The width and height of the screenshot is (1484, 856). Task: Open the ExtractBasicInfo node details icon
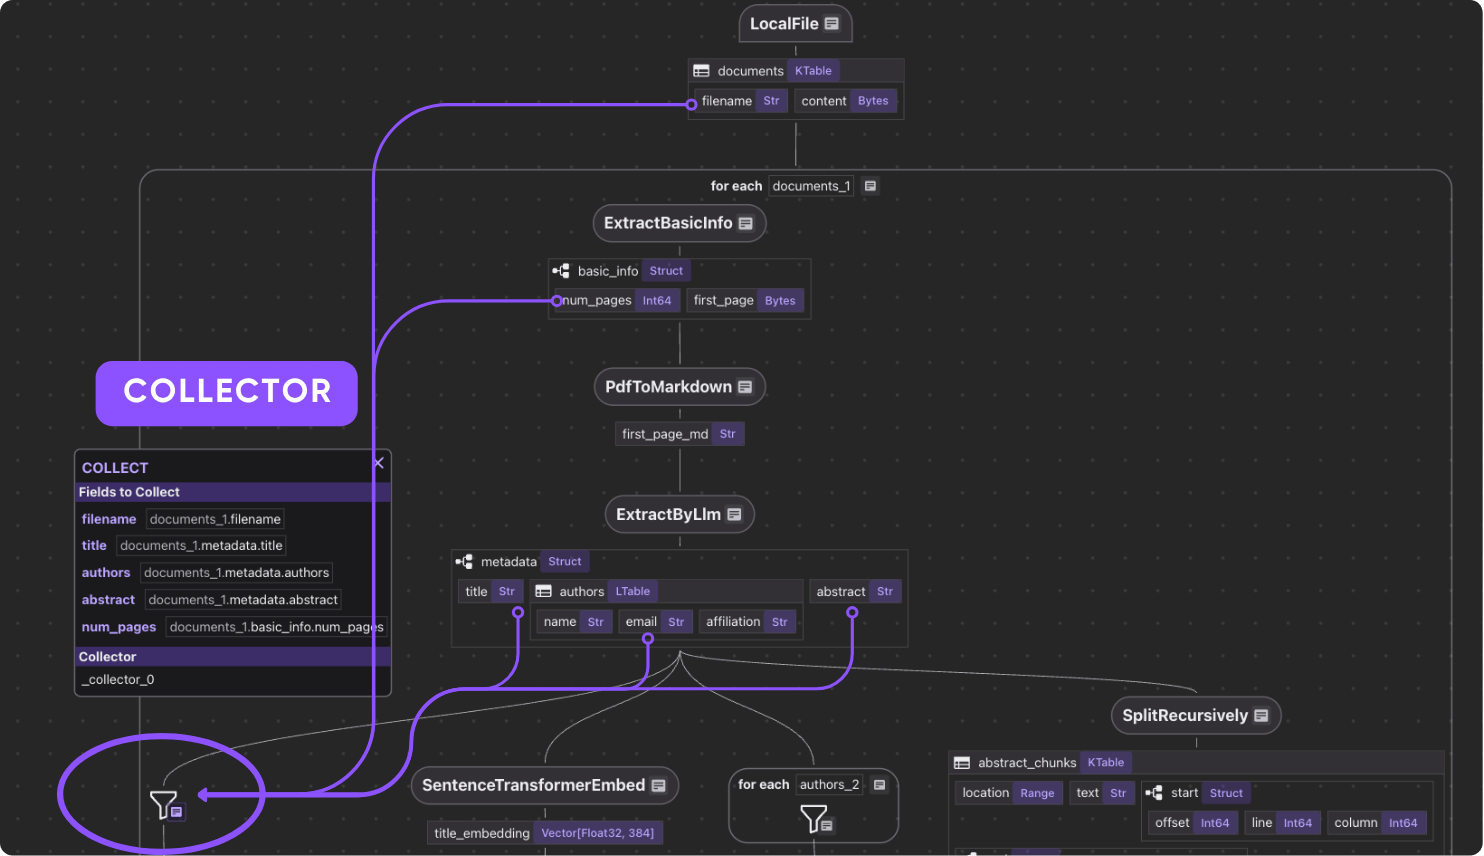click(745, 223)
